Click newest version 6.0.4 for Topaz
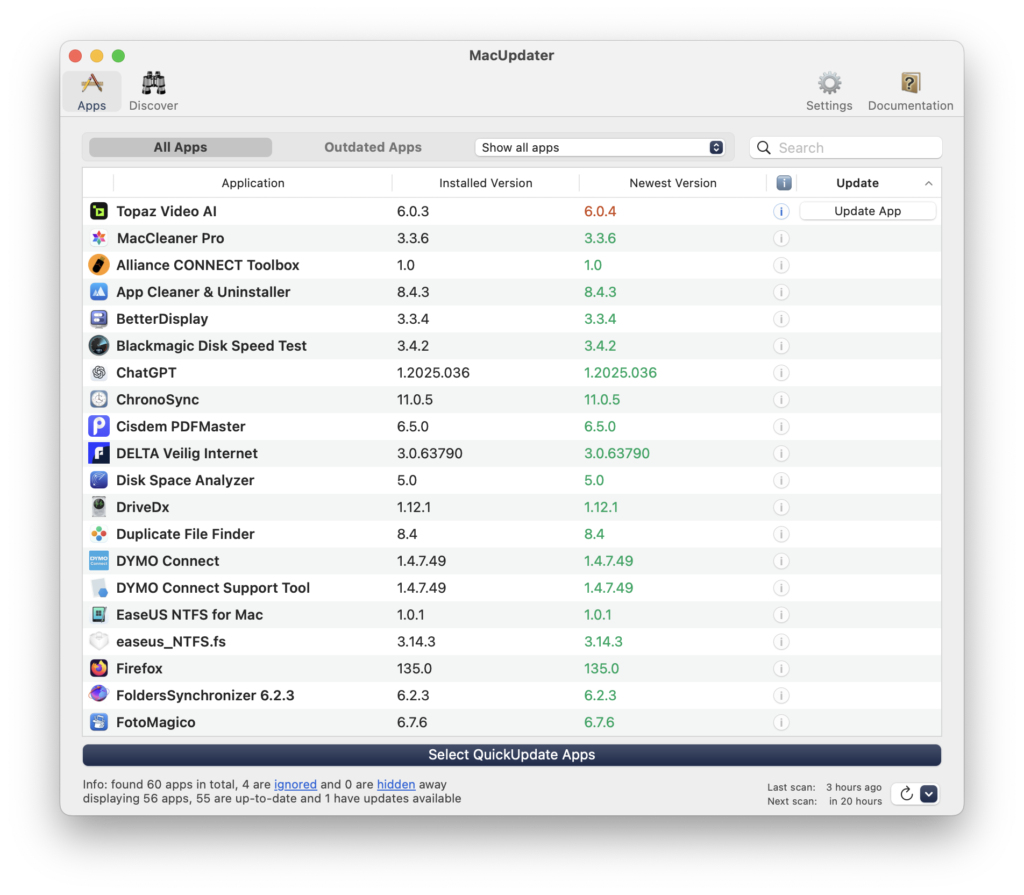1024x895 pixels. pyautogui.click(x=600, y=211)
